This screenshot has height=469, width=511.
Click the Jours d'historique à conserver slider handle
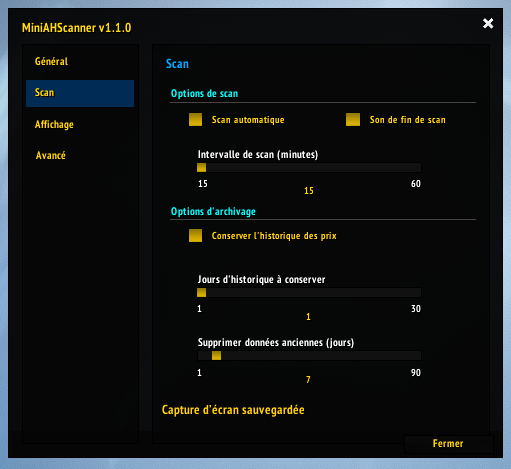pos(201,292)
